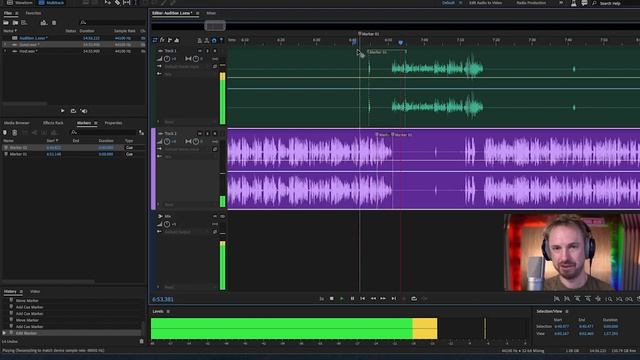
Task: Click Track 2 volume knob
Action: pyautogui.click(x=167, y=142)
